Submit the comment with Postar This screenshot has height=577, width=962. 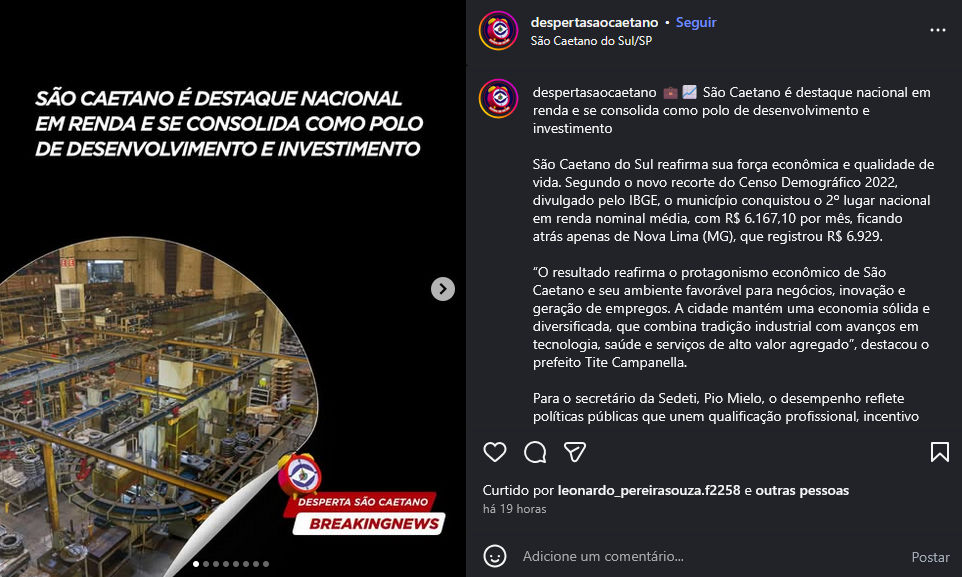coord(930,557)
